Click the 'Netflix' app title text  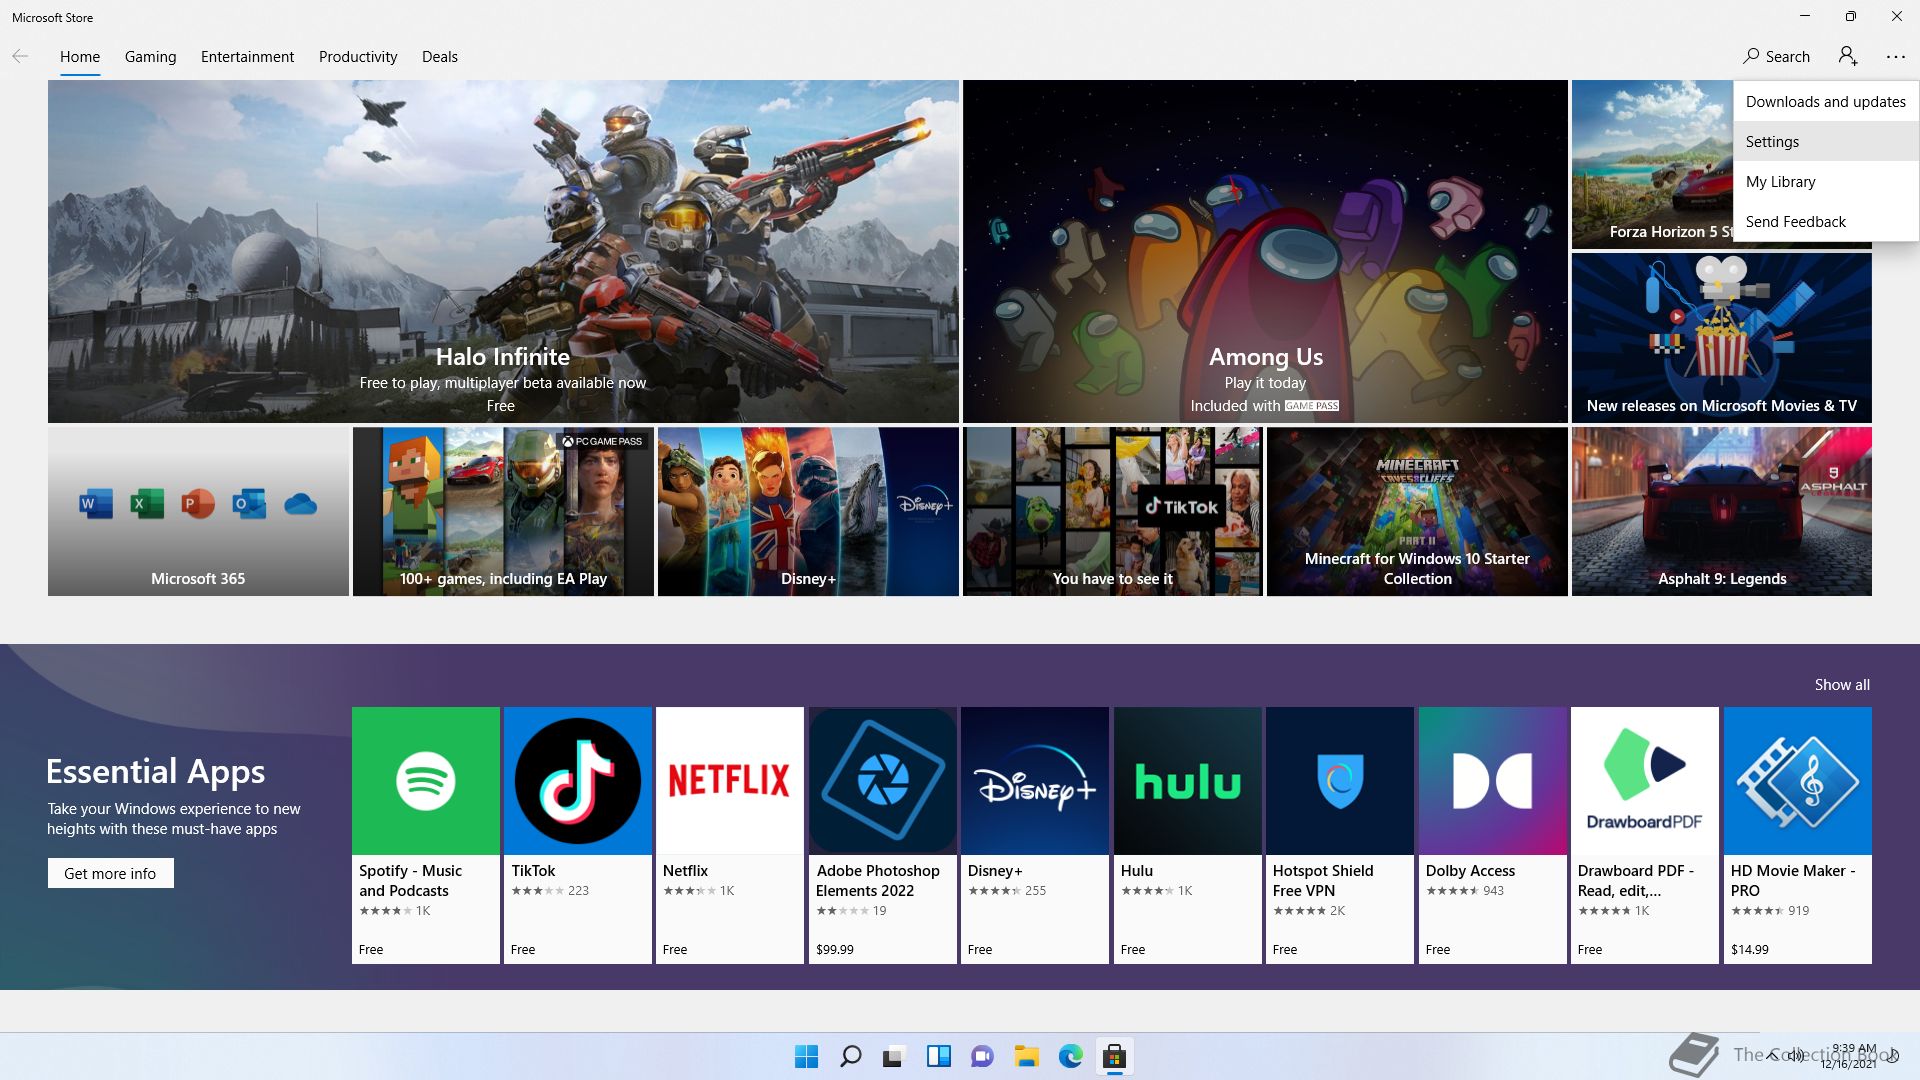685,870
